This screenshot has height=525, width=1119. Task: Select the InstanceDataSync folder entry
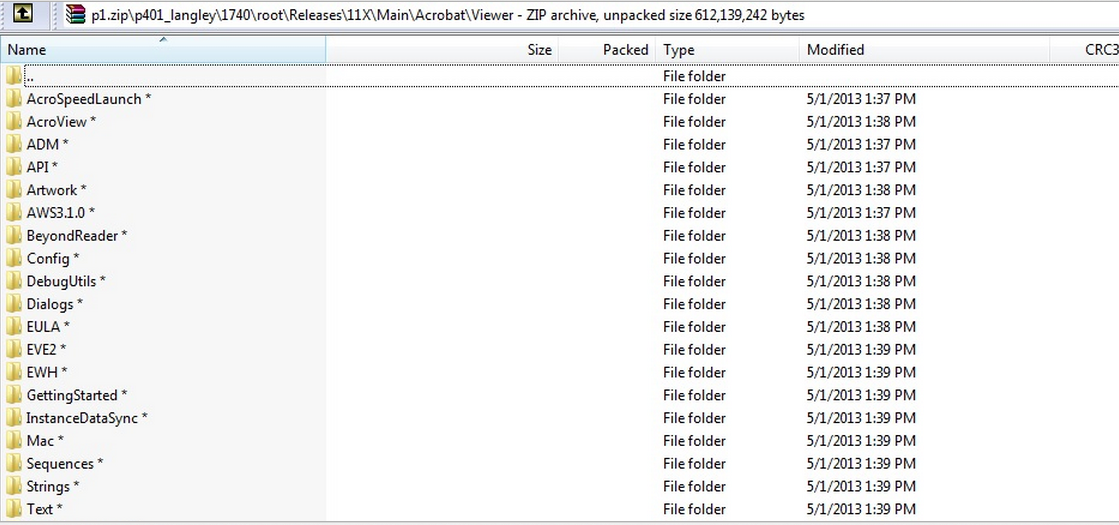click(86, 419)
